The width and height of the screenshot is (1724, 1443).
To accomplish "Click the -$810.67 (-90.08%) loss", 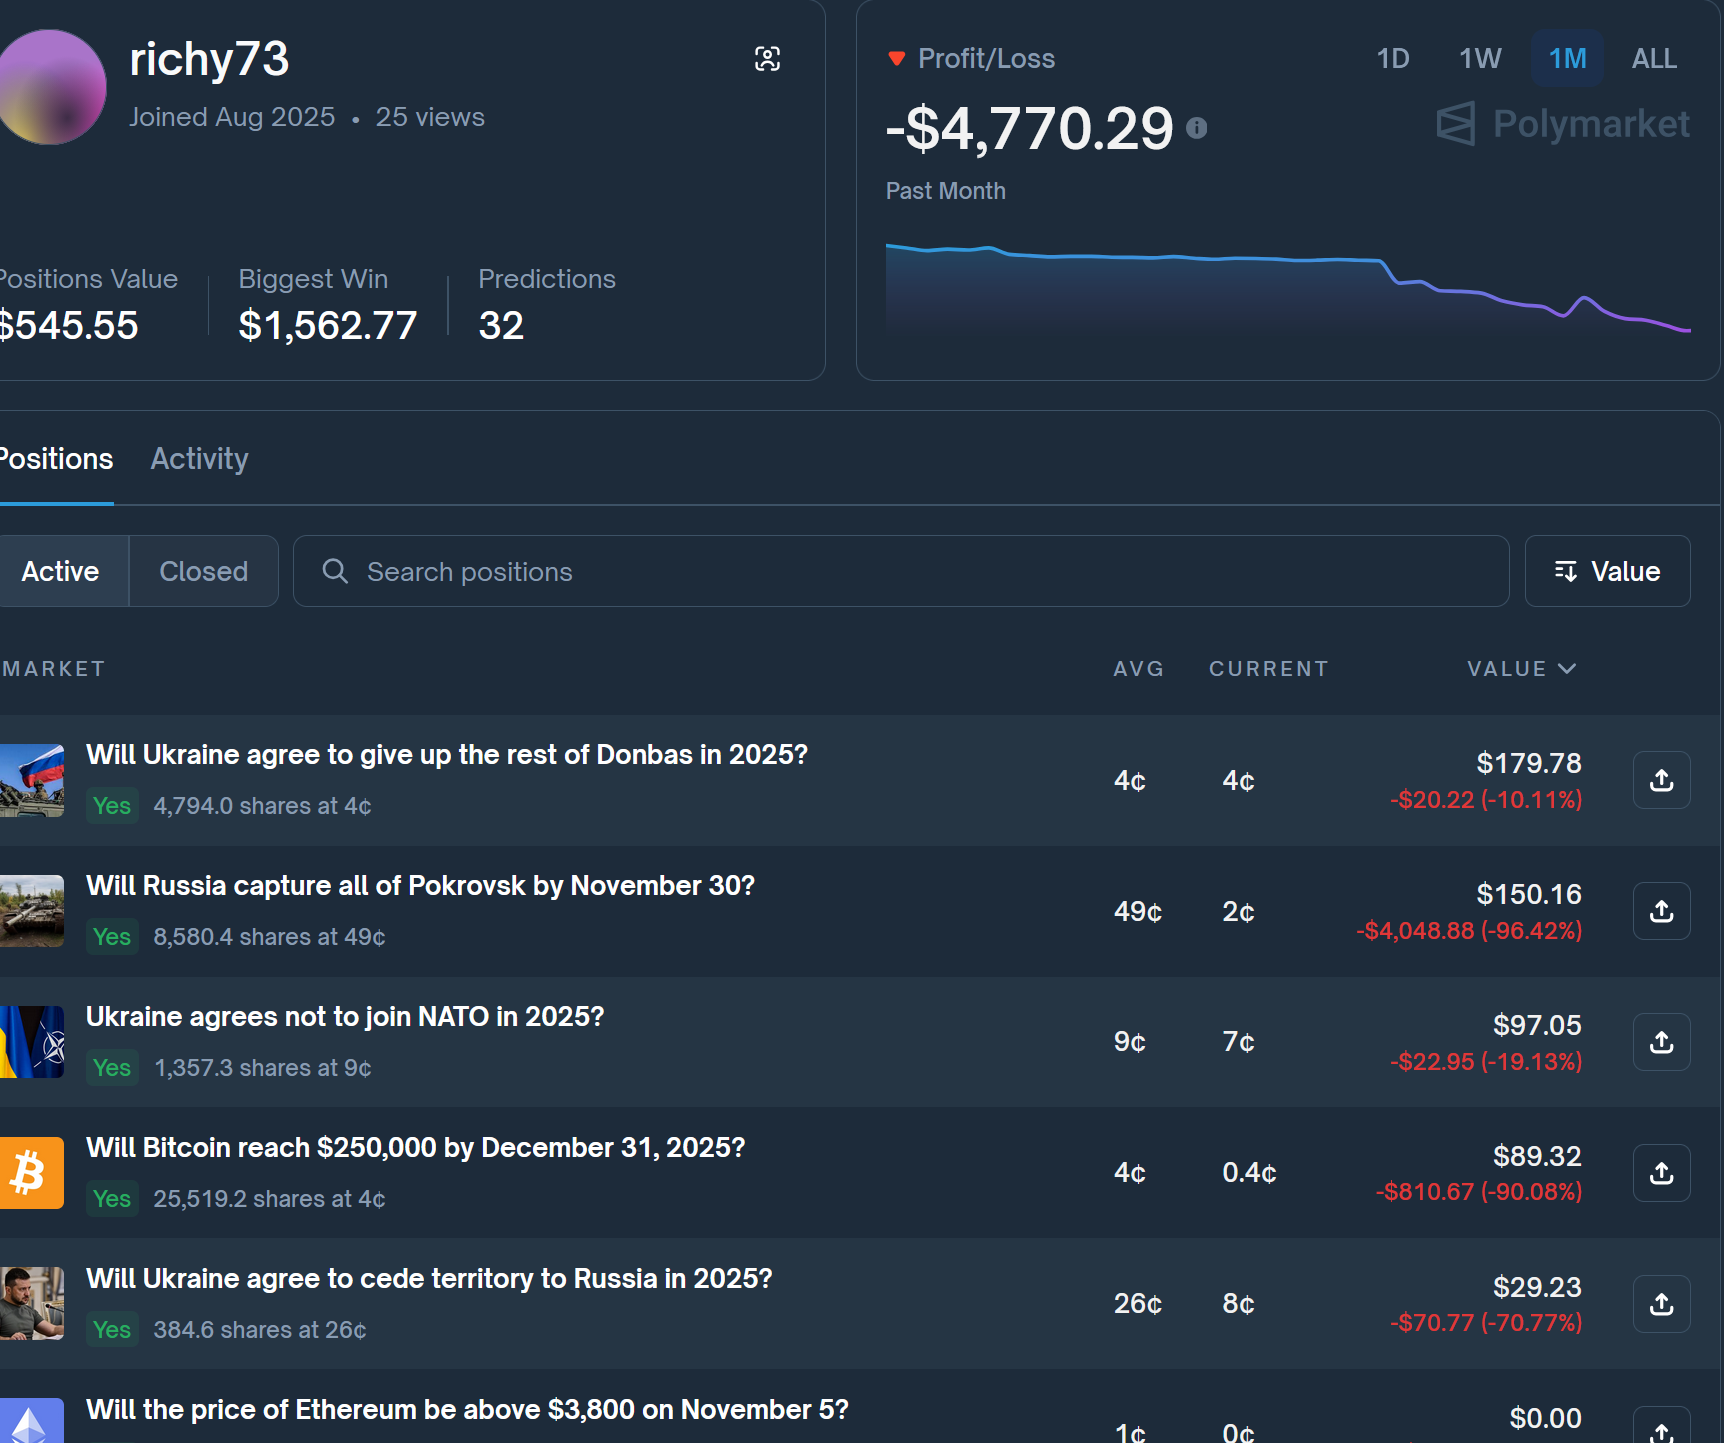I will pos(1479,1192).
